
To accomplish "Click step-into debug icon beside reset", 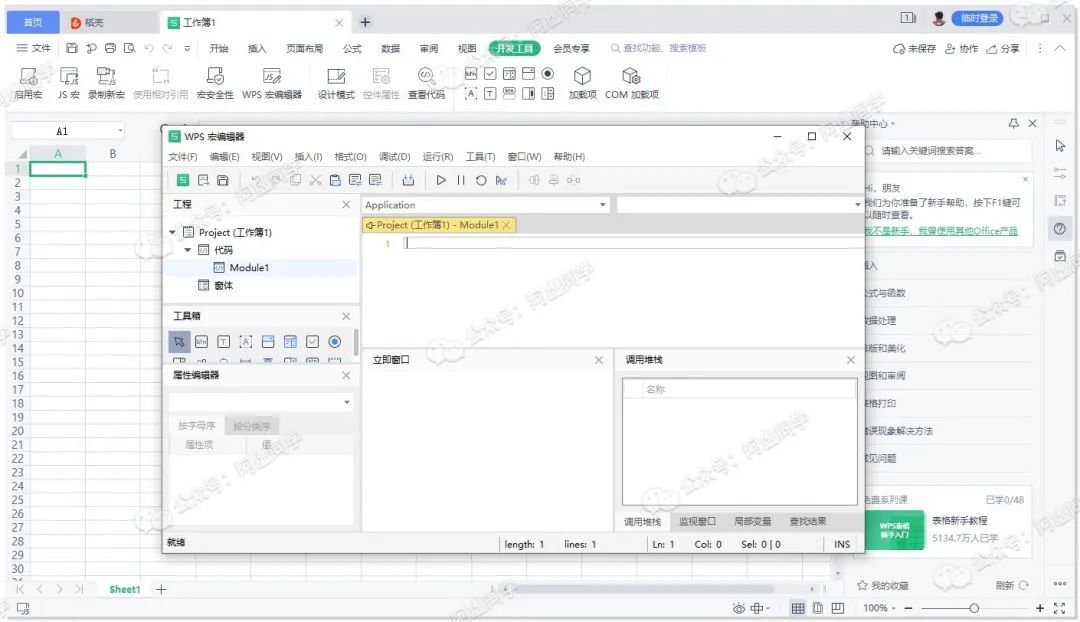I will click(x=501, y=180).
